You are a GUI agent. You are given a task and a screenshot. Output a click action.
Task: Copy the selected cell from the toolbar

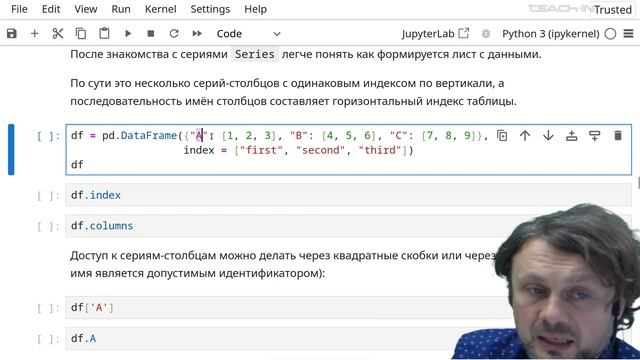click(81, 33)
